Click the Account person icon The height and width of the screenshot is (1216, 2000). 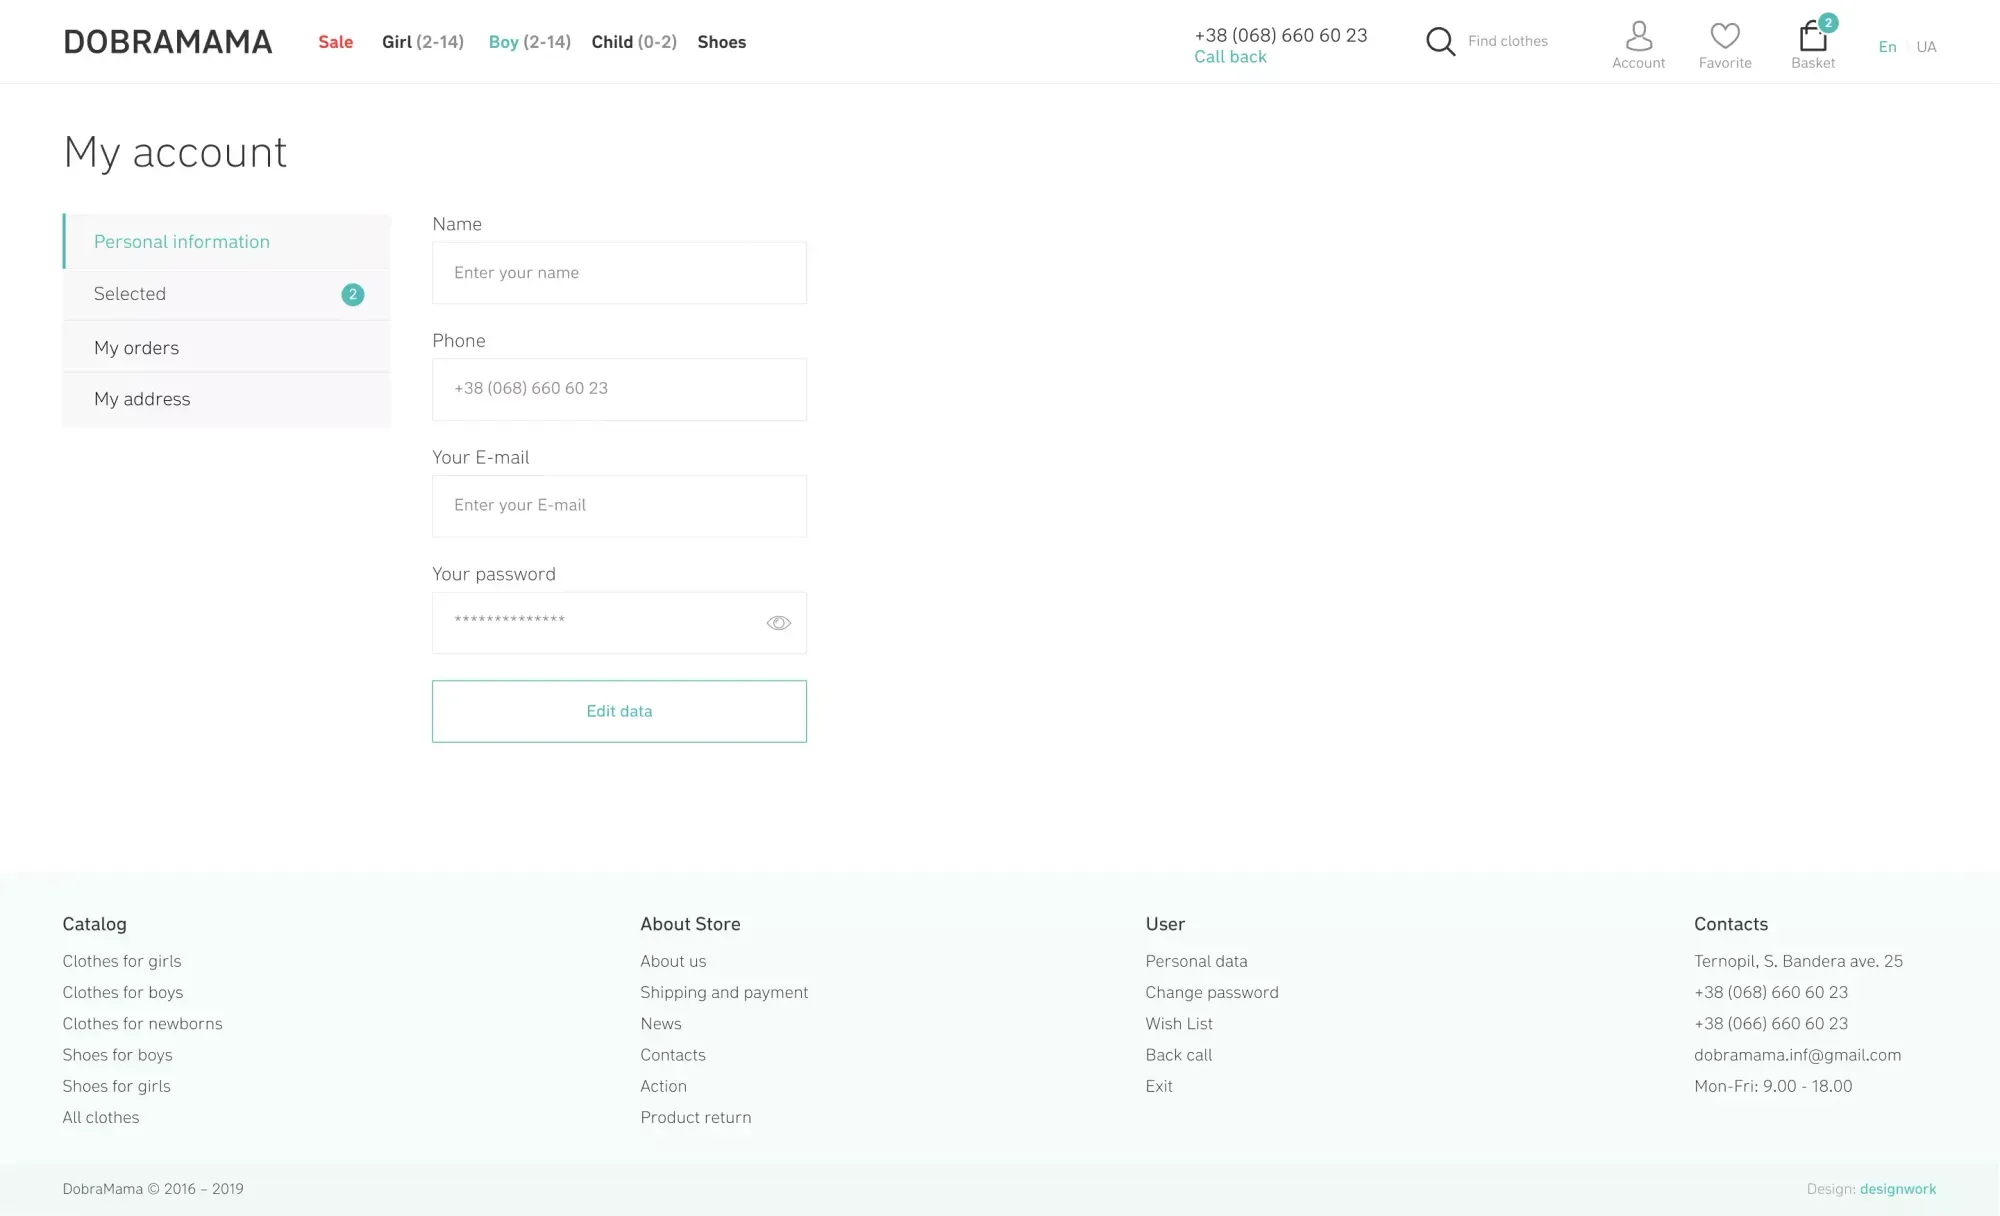click(x=1638, y=35)
